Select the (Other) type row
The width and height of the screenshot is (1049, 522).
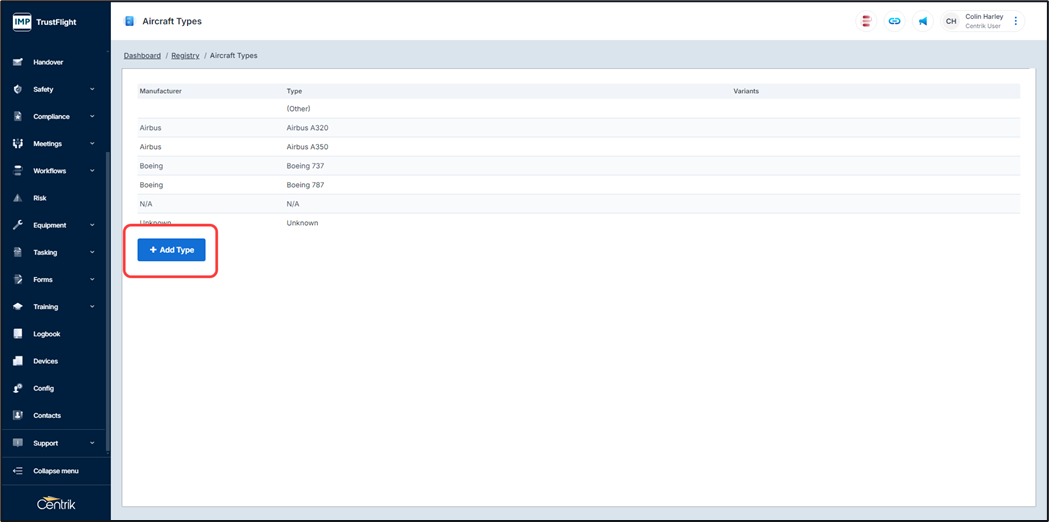[579, 108]
